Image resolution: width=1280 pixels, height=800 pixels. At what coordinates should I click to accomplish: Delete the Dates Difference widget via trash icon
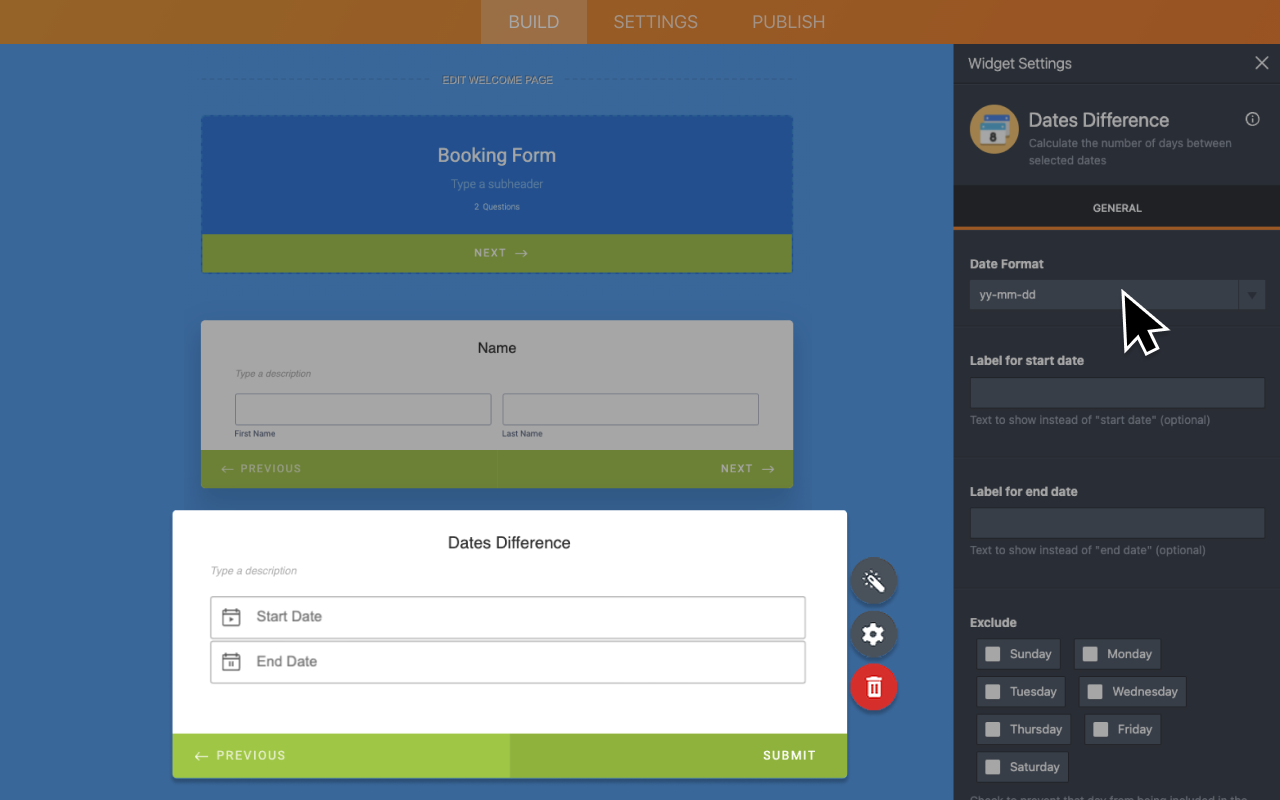coord(873,687)
